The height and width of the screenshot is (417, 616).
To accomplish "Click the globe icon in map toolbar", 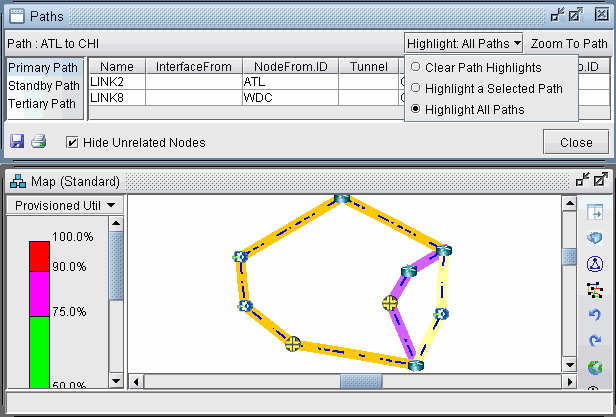I will 595,367.
